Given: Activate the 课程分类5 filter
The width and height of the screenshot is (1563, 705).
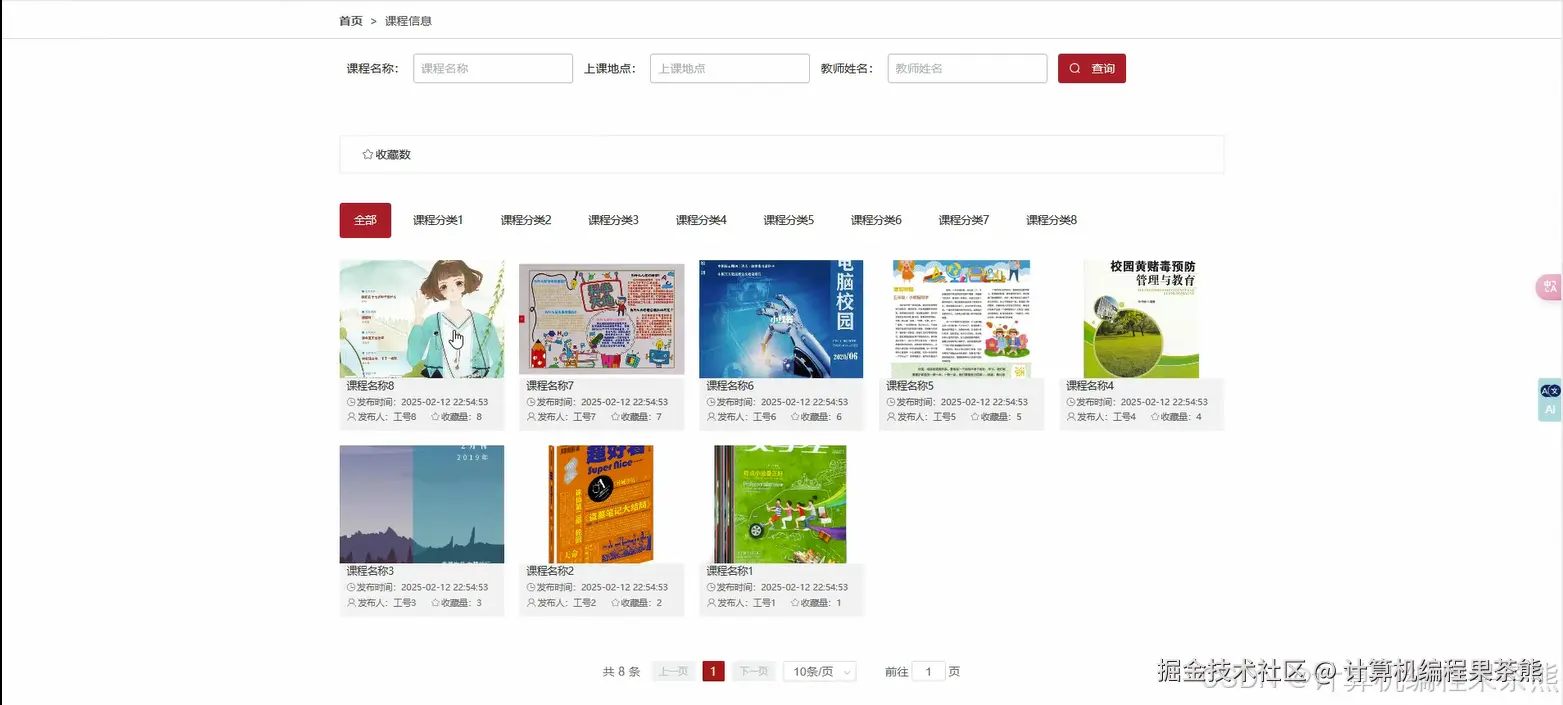Looking at the screenshot, I should pyautogui.click(x=788, y=220).
